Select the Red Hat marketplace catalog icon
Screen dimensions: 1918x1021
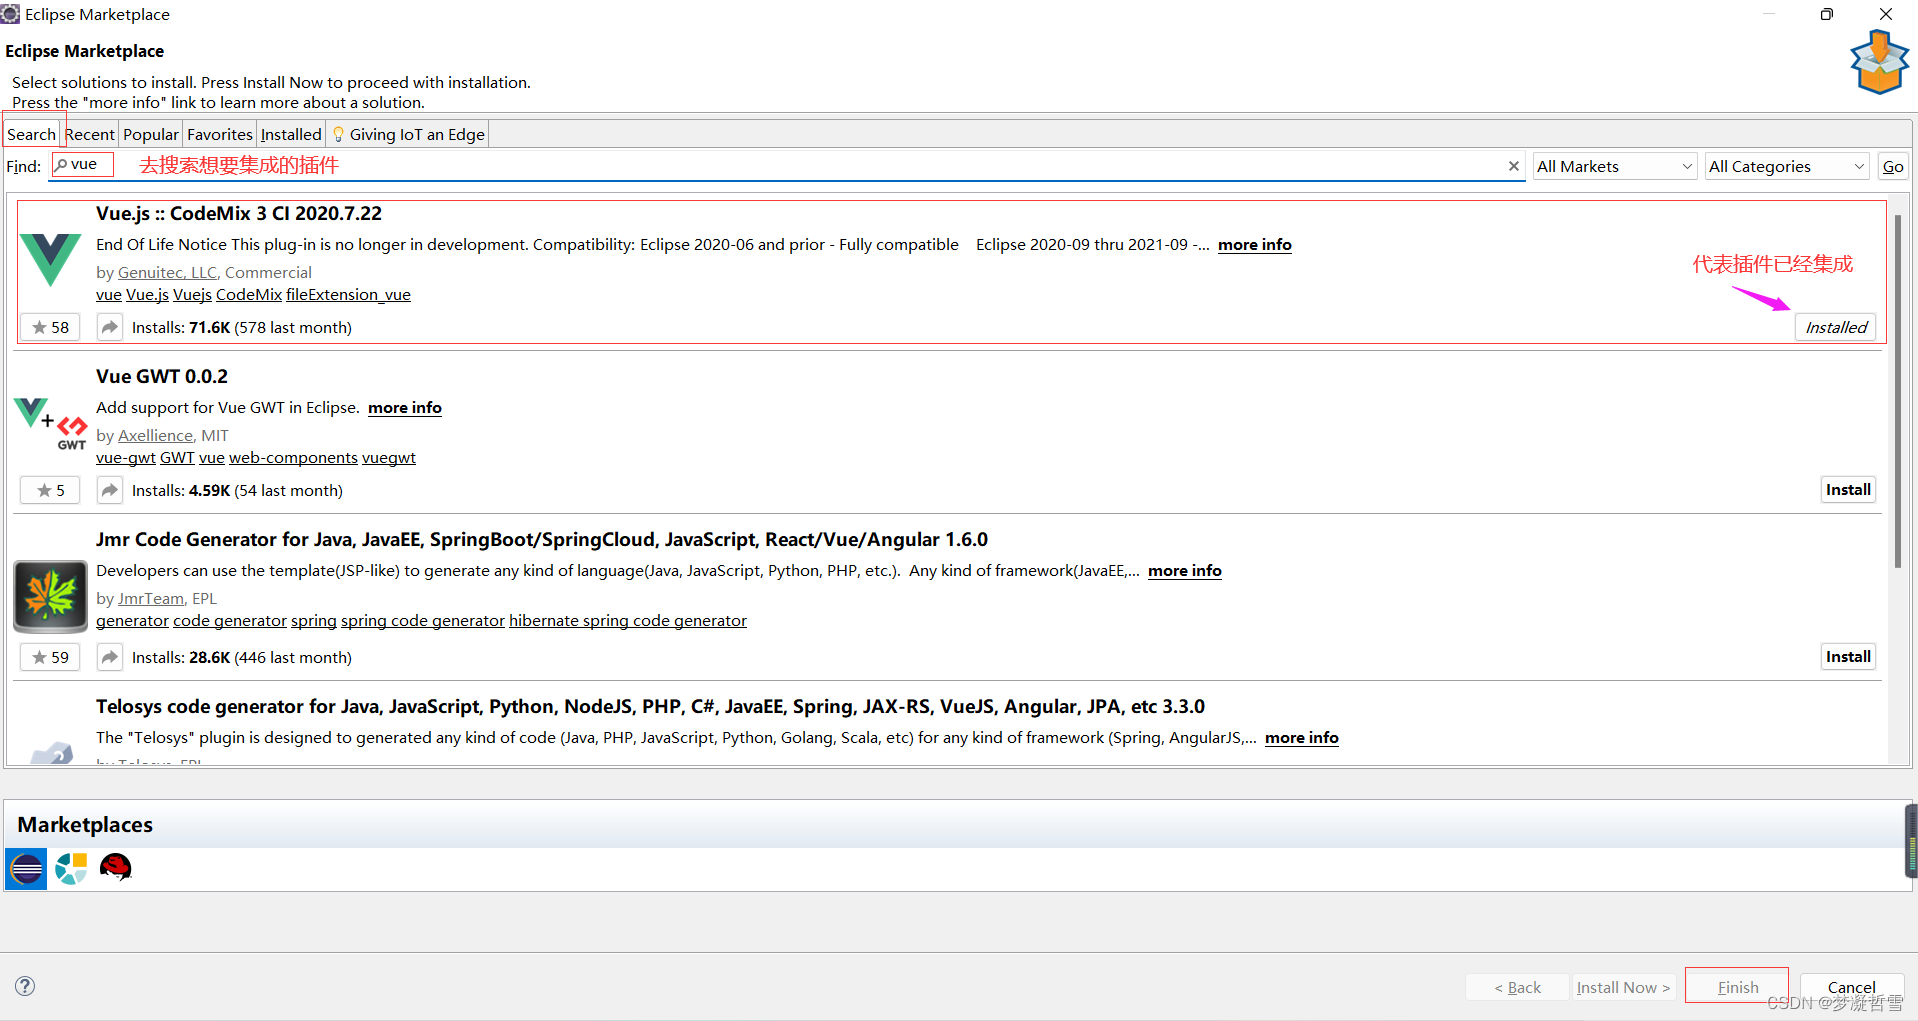[116, 867]
